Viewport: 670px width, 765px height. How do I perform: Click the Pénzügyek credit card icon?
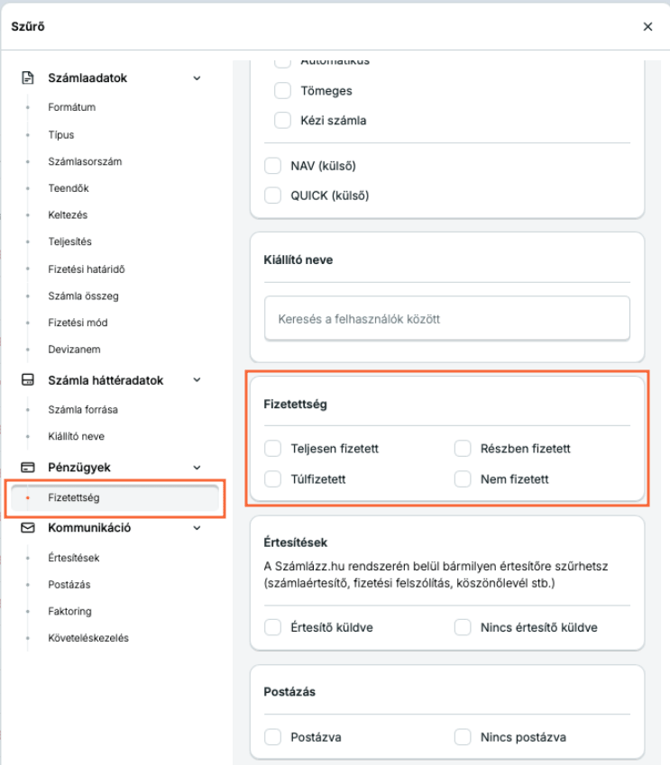click(28, 467)
